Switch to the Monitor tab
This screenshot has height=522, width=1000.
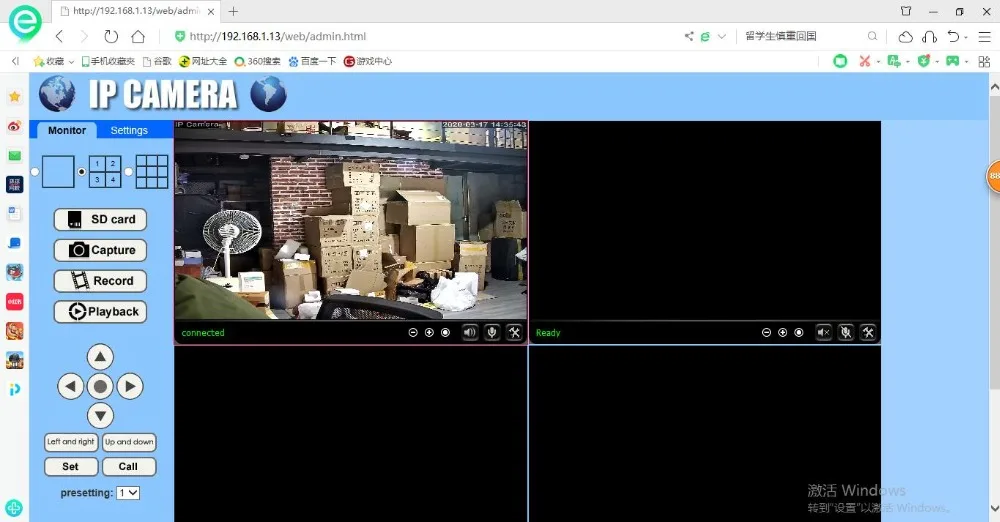coord(67,130)
